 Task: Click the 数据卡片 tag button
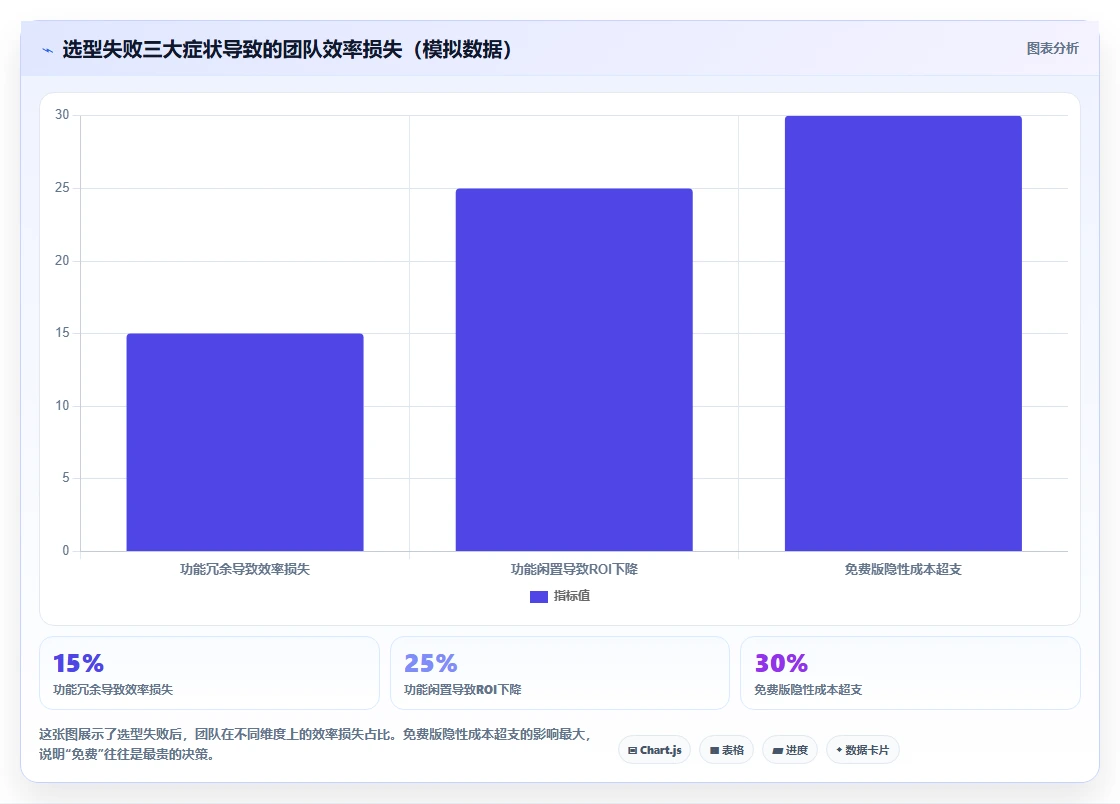coord(863,750)
